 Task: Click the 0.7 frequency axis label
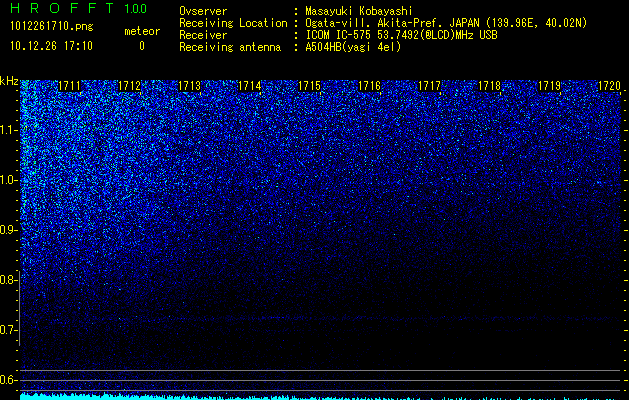point(9,330)
